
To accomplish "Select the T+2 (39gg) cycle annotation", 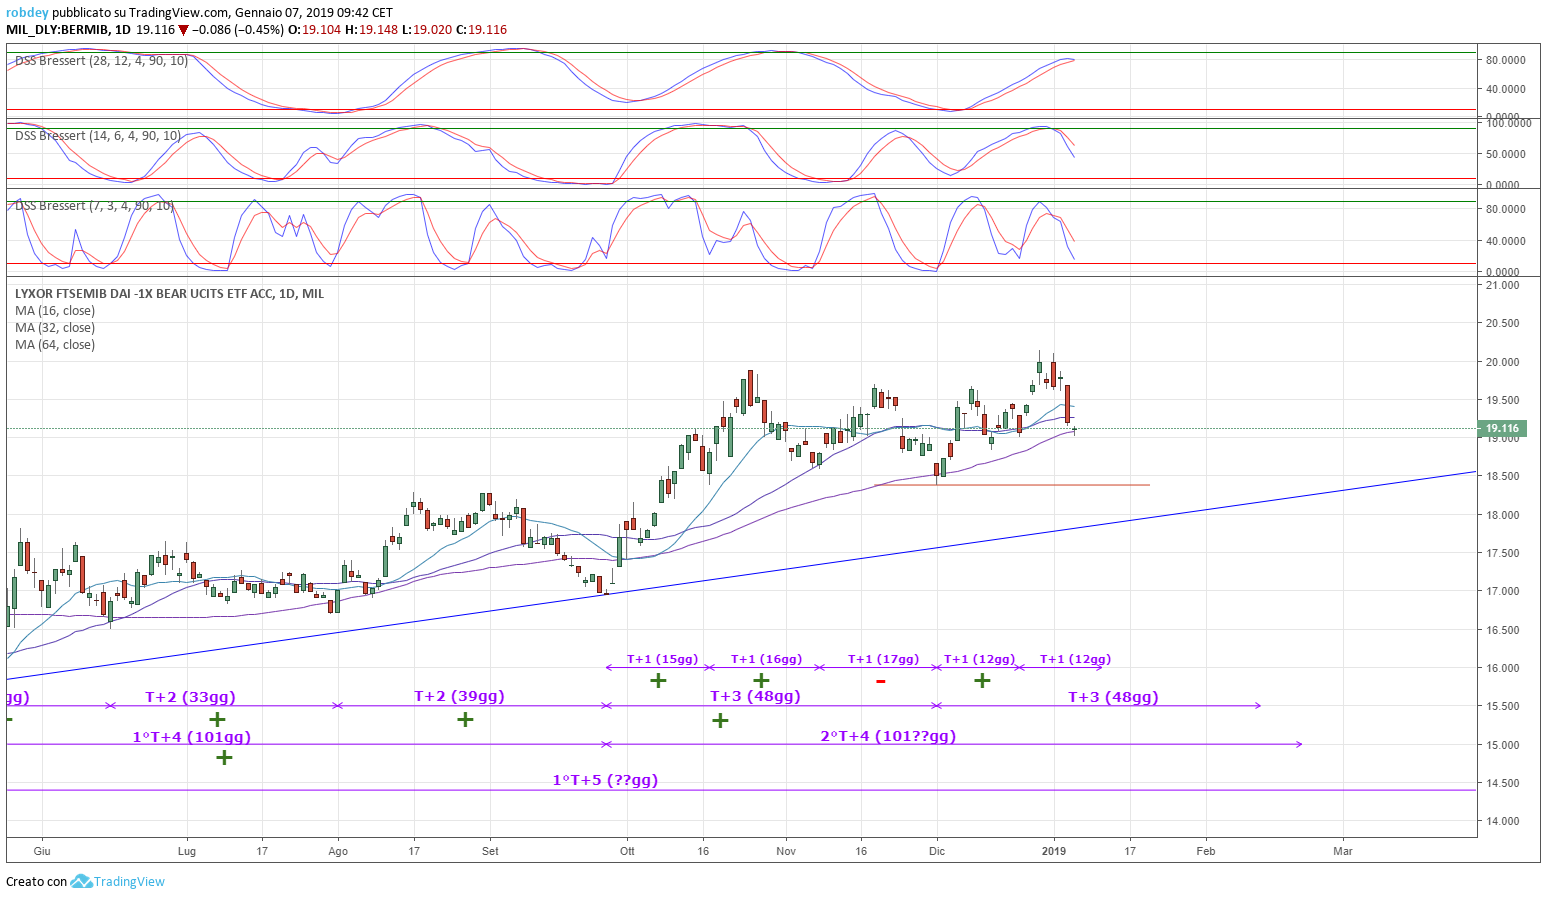I will tap(459, 696).
